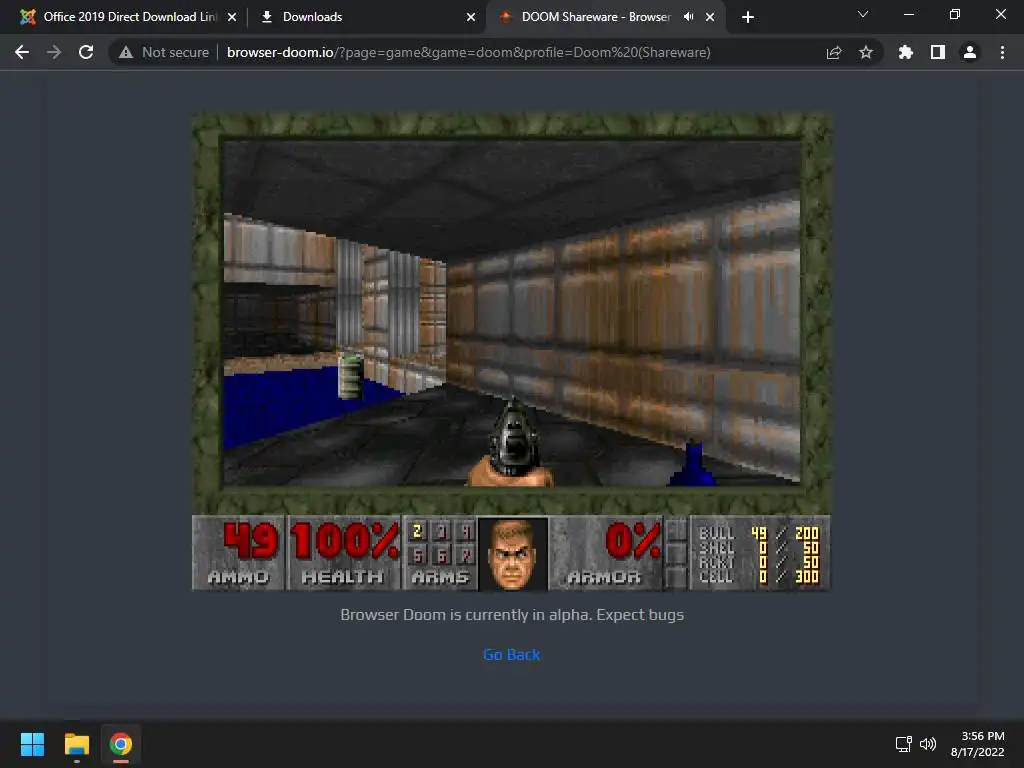The image size is (1024, 768).
Task: Click the 'Browser Doom is currently in alpha' text
Action: tap(511, 615)
